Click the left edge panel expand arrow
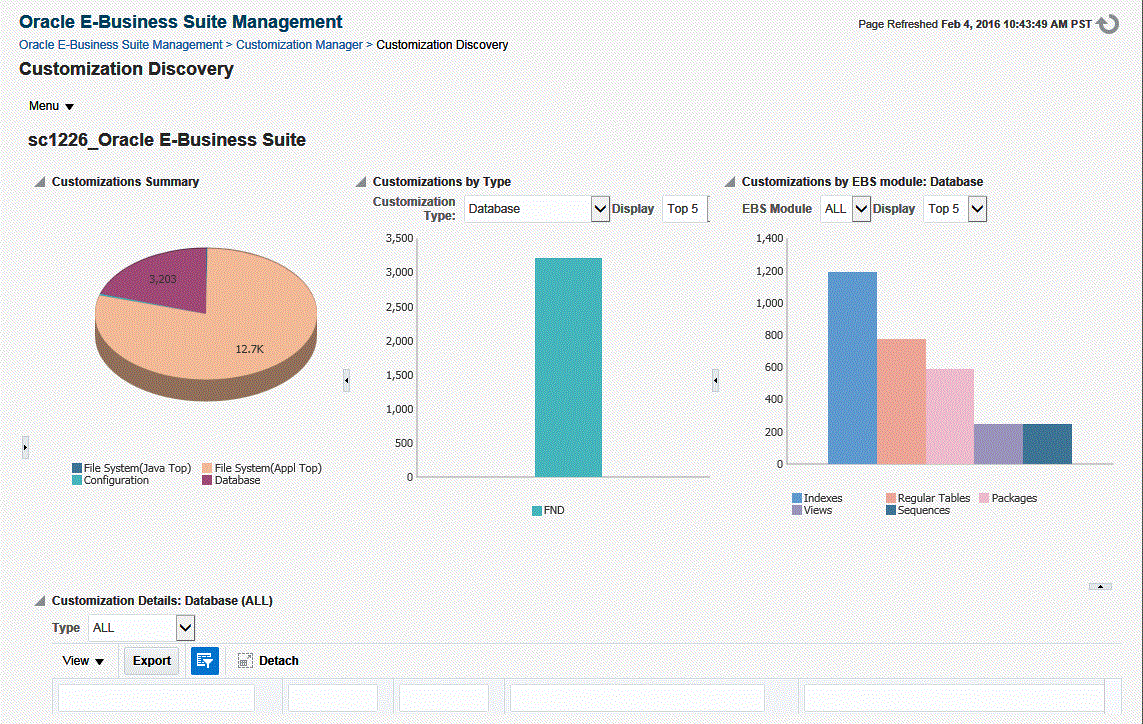Image resolution: width=1143 pixels, height=724 pixels. tap(26, 446)
